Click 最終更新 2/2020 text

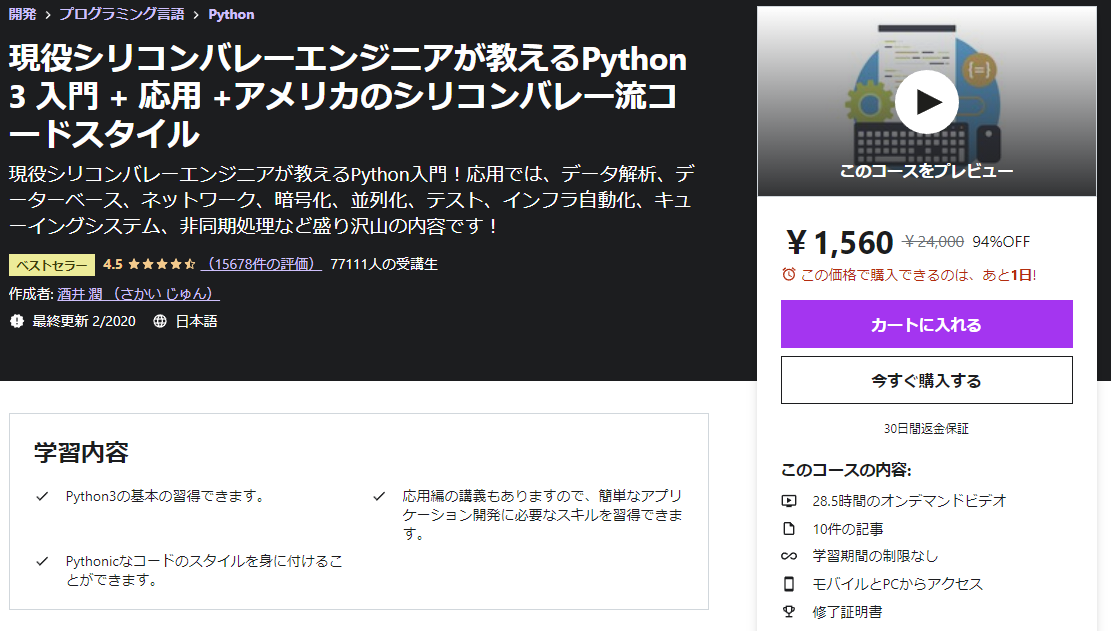point(84,322)
